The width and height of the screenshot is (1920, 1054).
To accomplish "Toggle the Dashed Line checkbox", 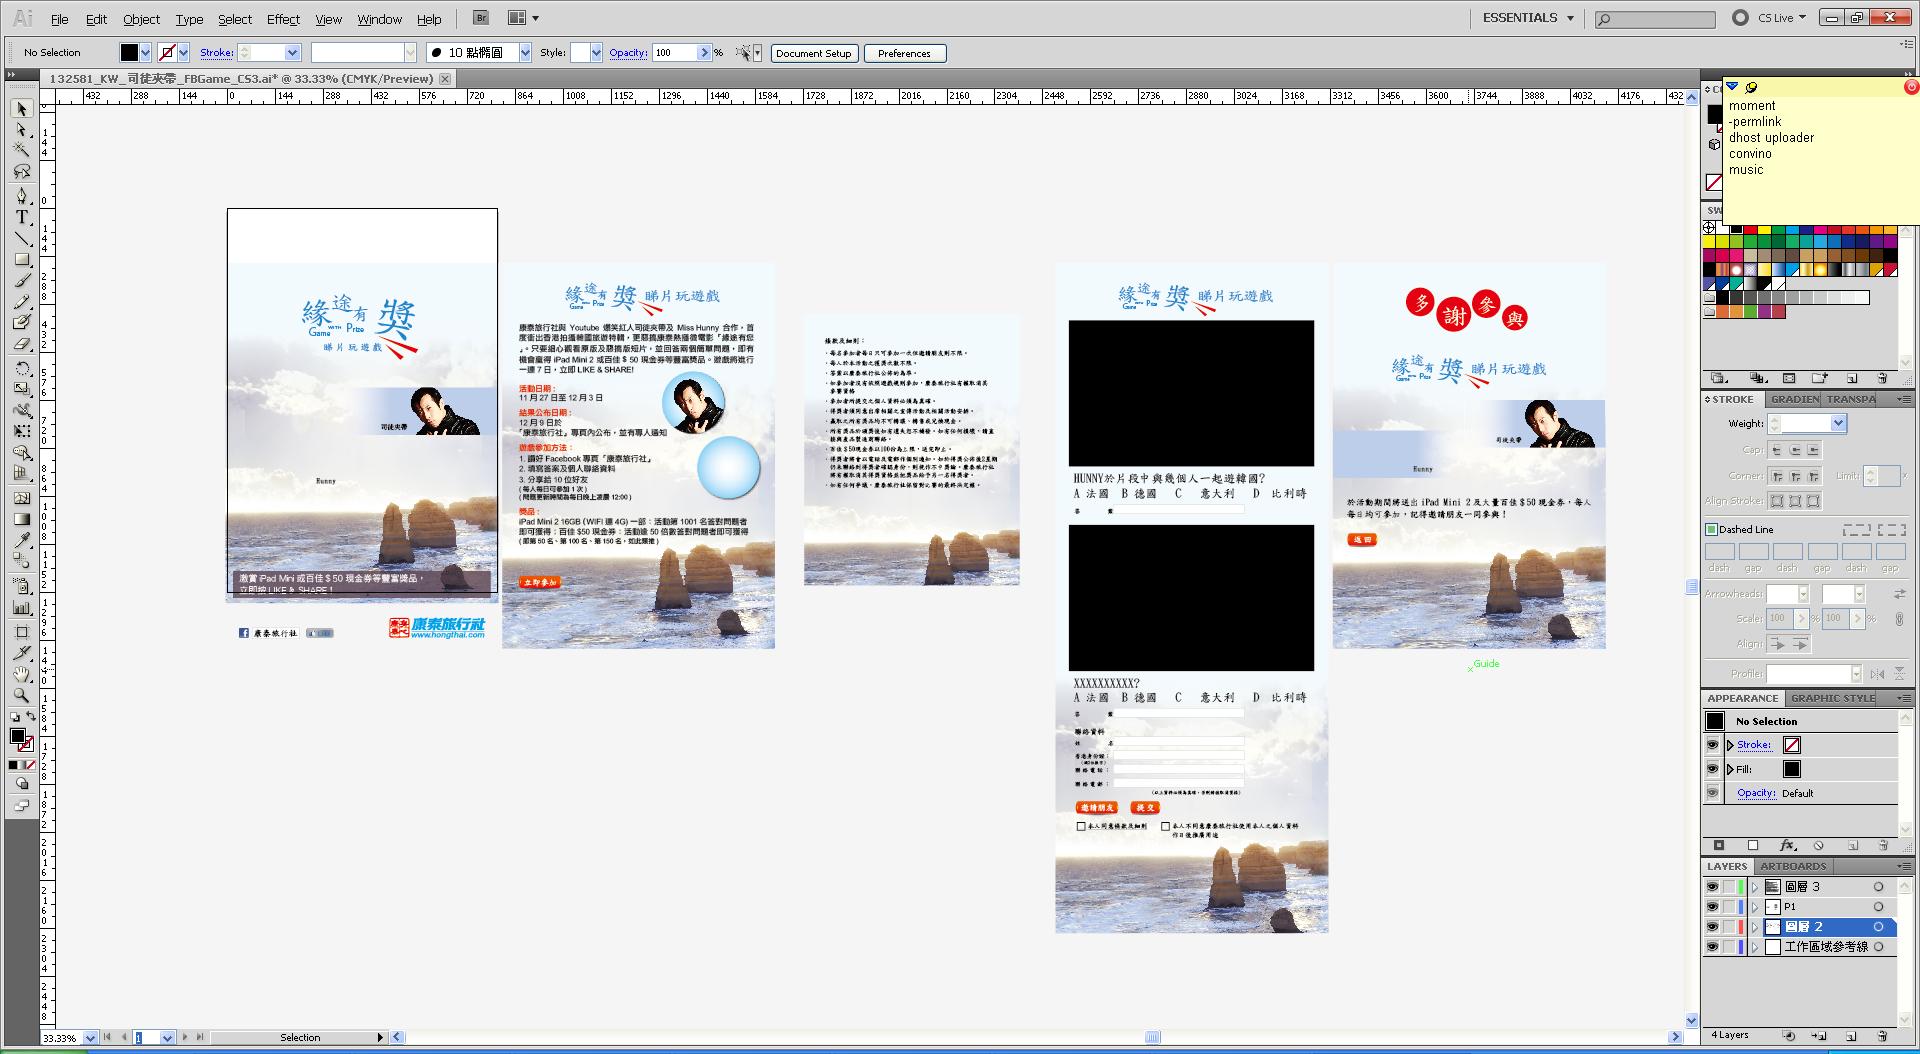I will click(1711, 530).
